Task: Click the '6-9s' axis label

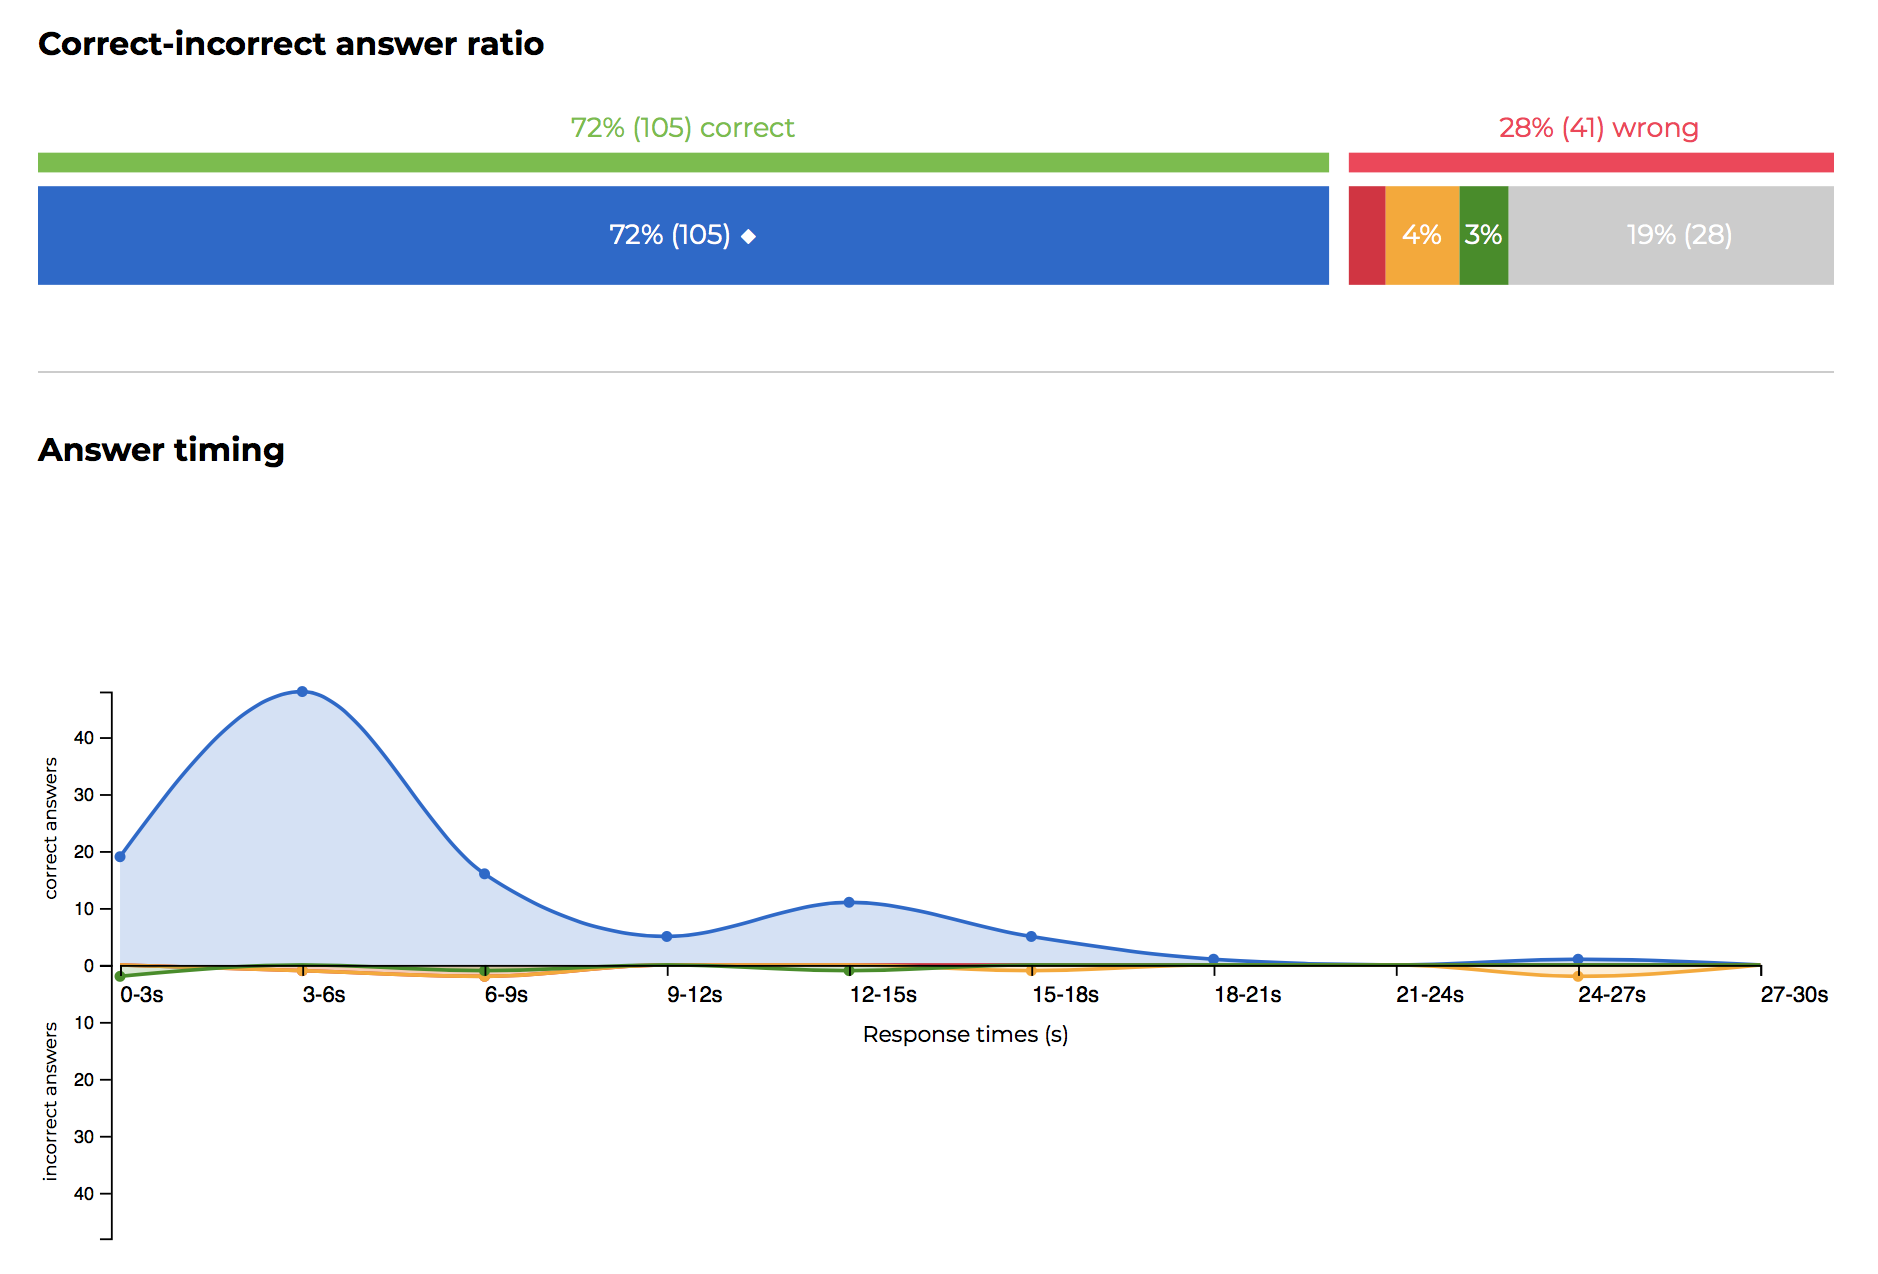Action: (506, 994)
